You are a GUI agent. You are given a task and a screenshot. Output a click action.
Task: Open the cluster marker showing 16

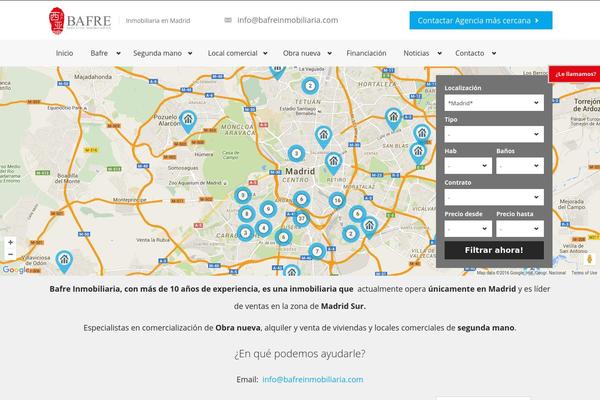pos(337,200)
